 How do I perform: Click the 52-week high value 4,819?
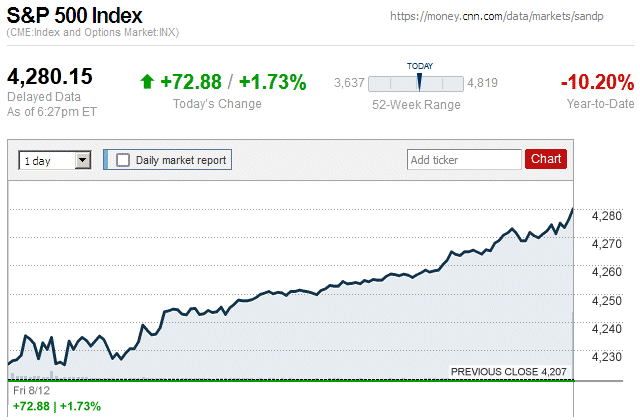pos(483,83)
